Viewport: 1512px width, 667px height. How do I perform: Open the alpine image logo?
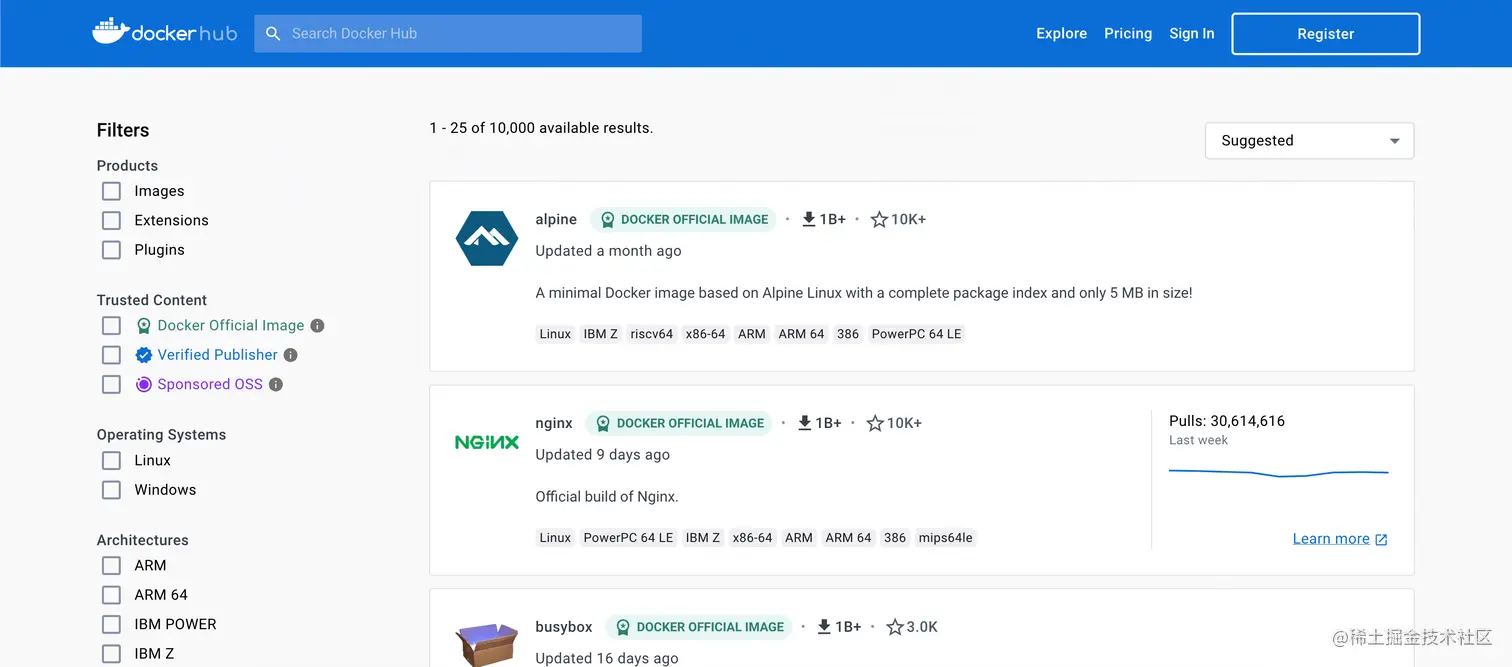click(487, 238)
